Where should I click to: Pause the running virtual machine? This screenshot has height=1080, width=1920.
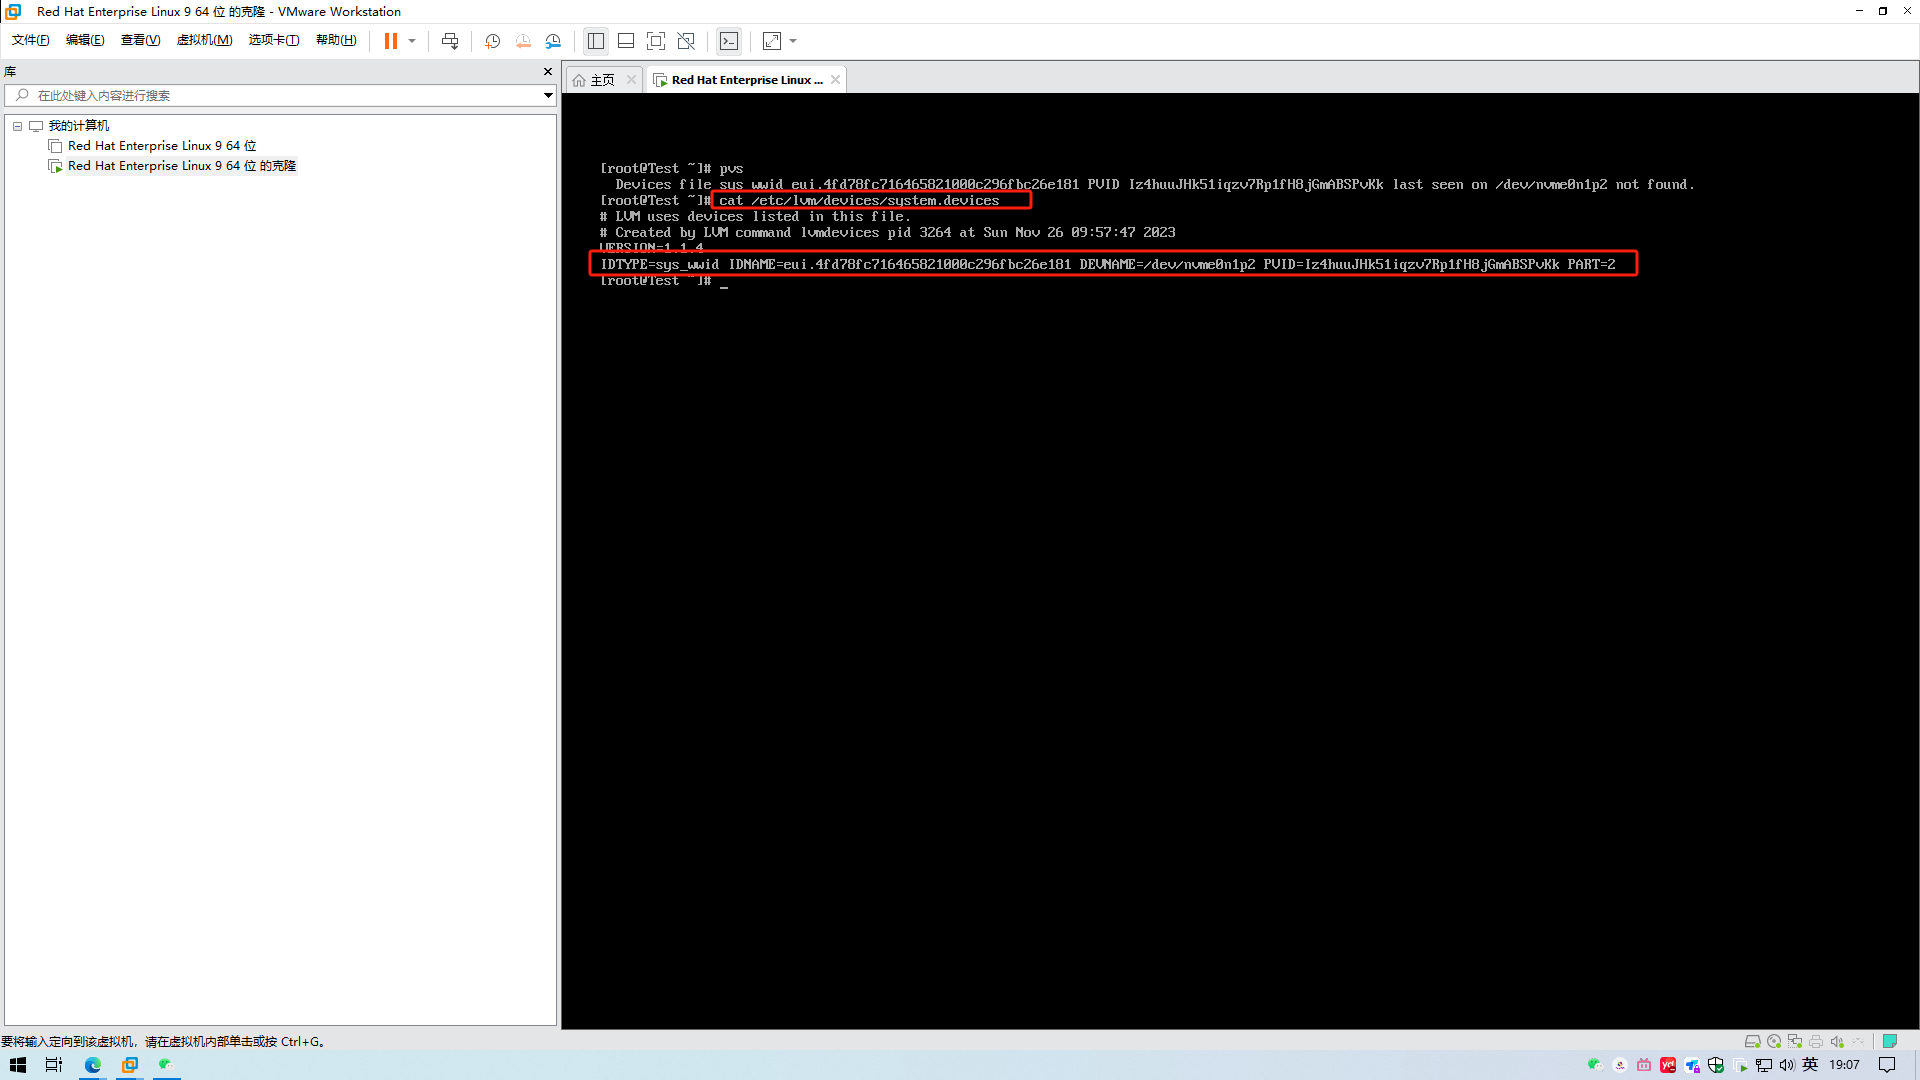[391, 41]
